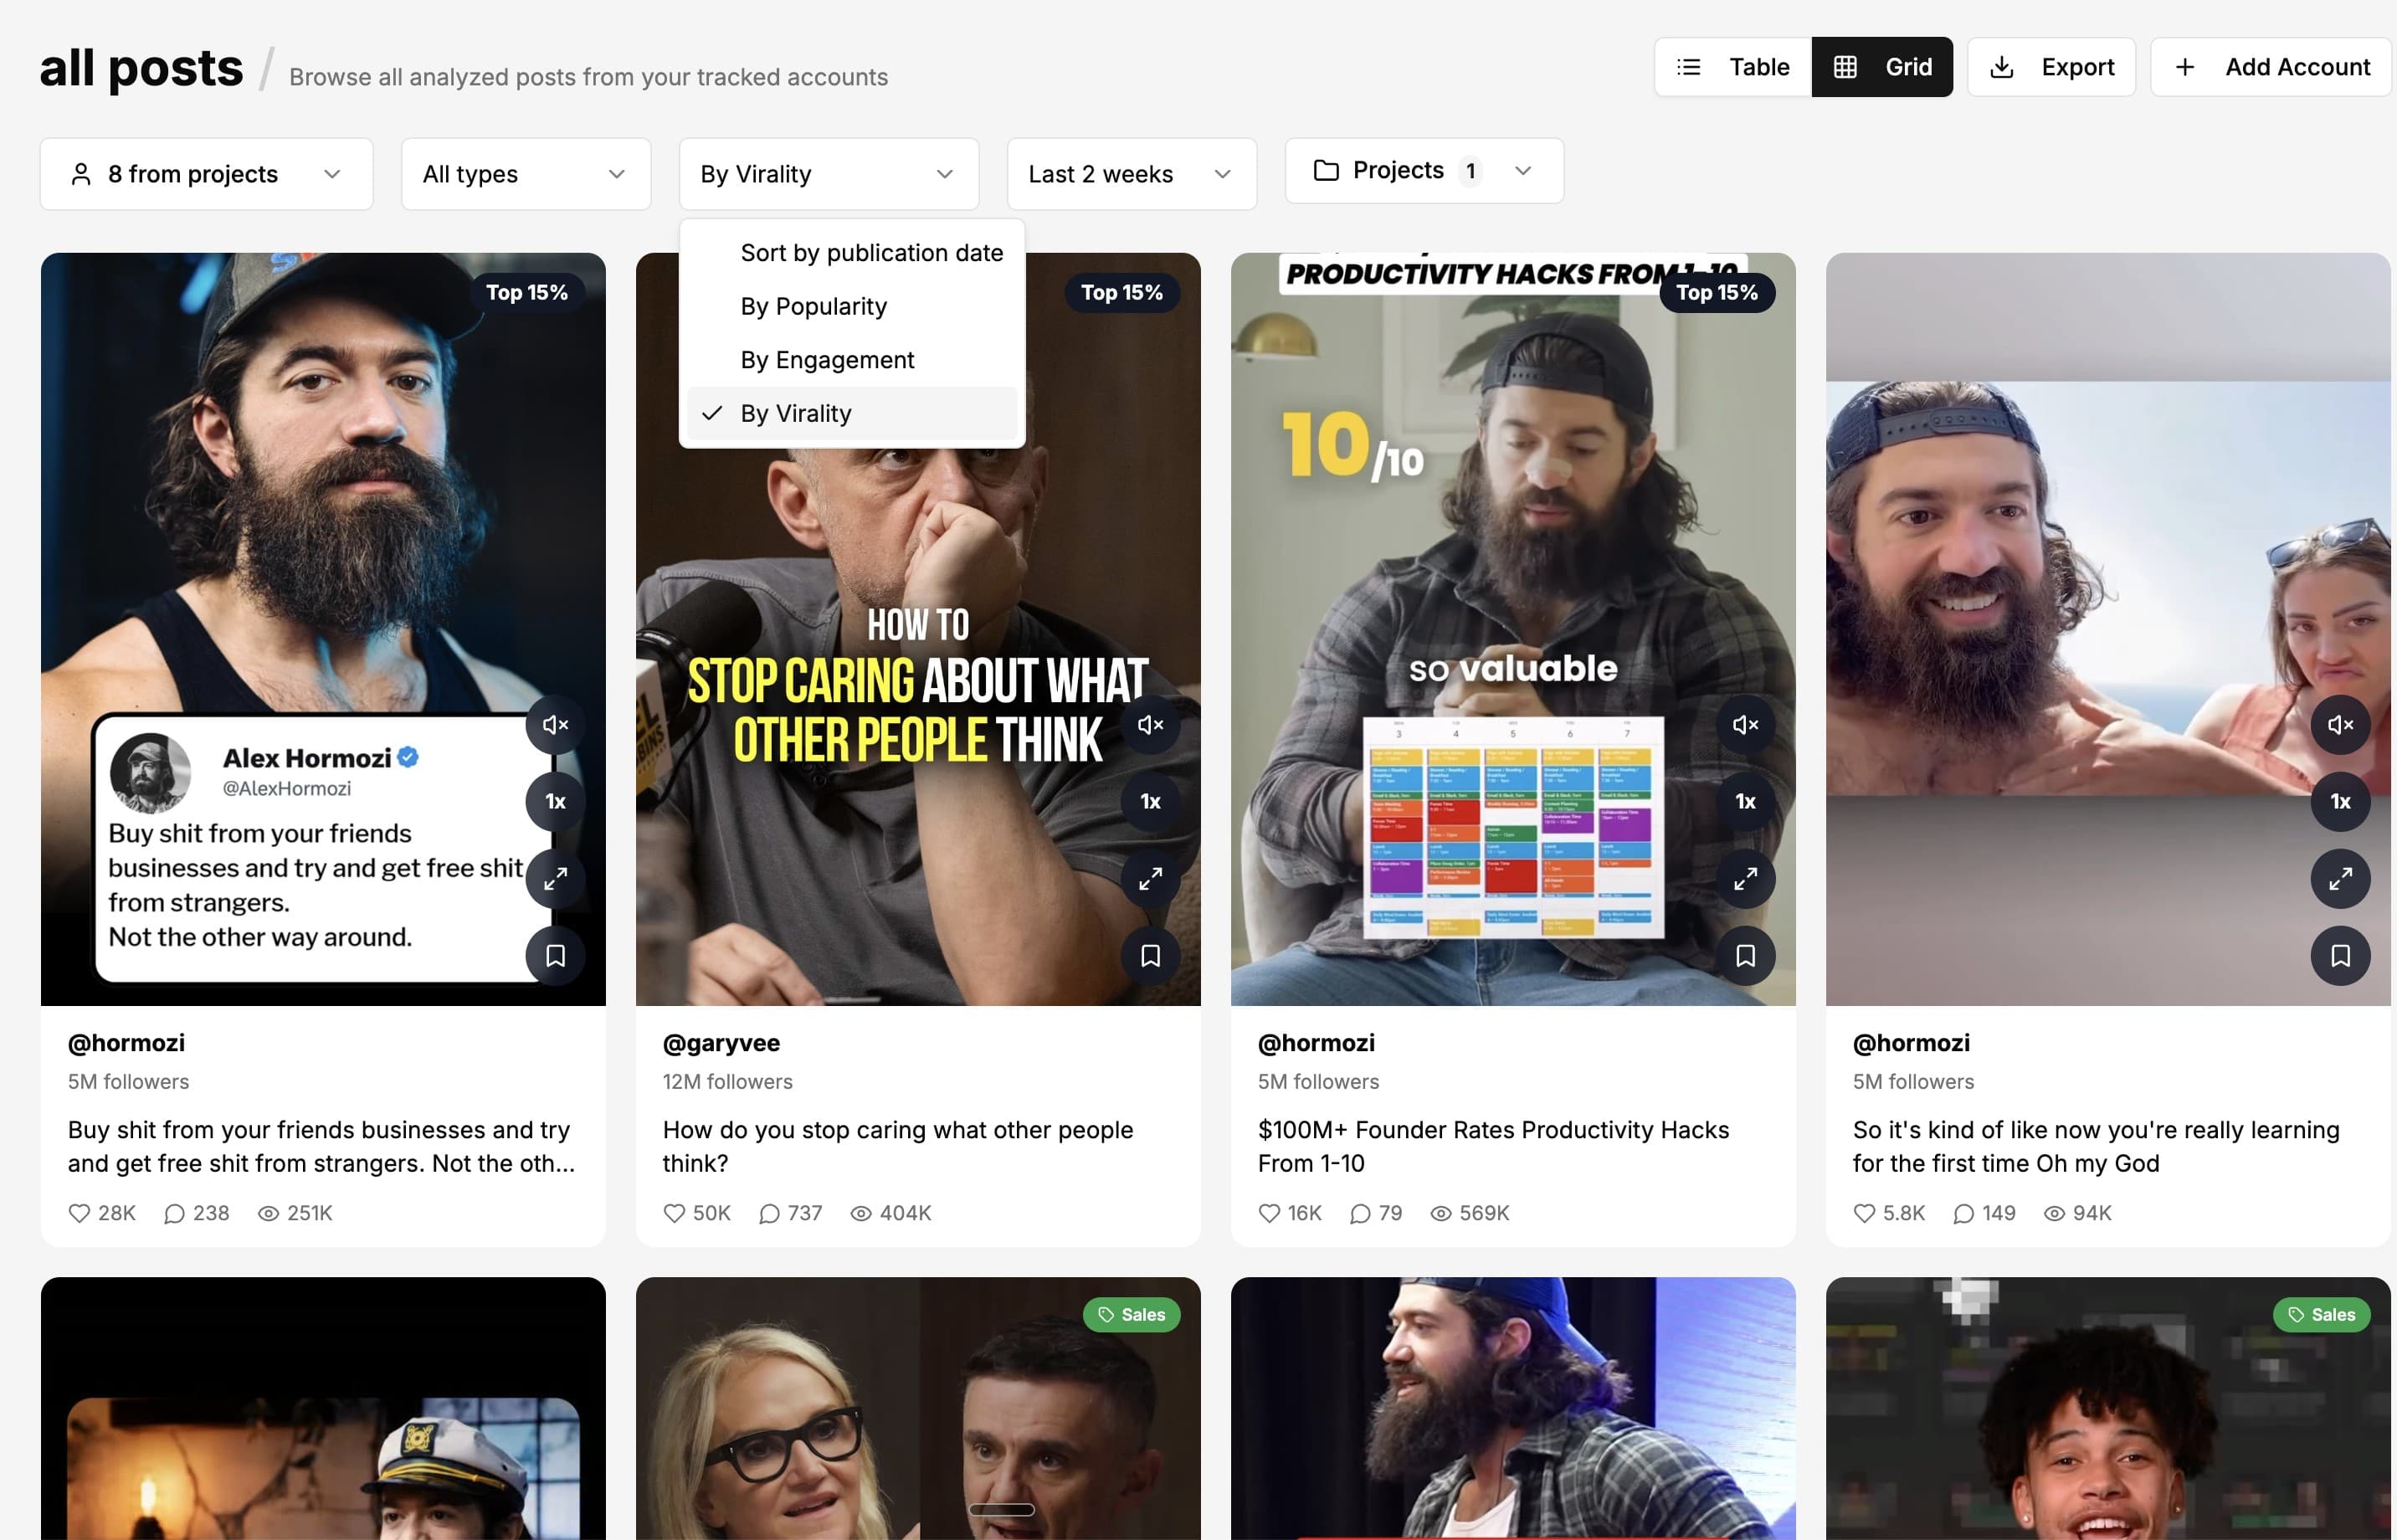The height and width of the screenshot is (1540, 2397).
Task: Click caption '$100M+ Founder Rates Productivity Hacks From 1-10'
Action: pyautogui.click(x=1493, y=1147)
